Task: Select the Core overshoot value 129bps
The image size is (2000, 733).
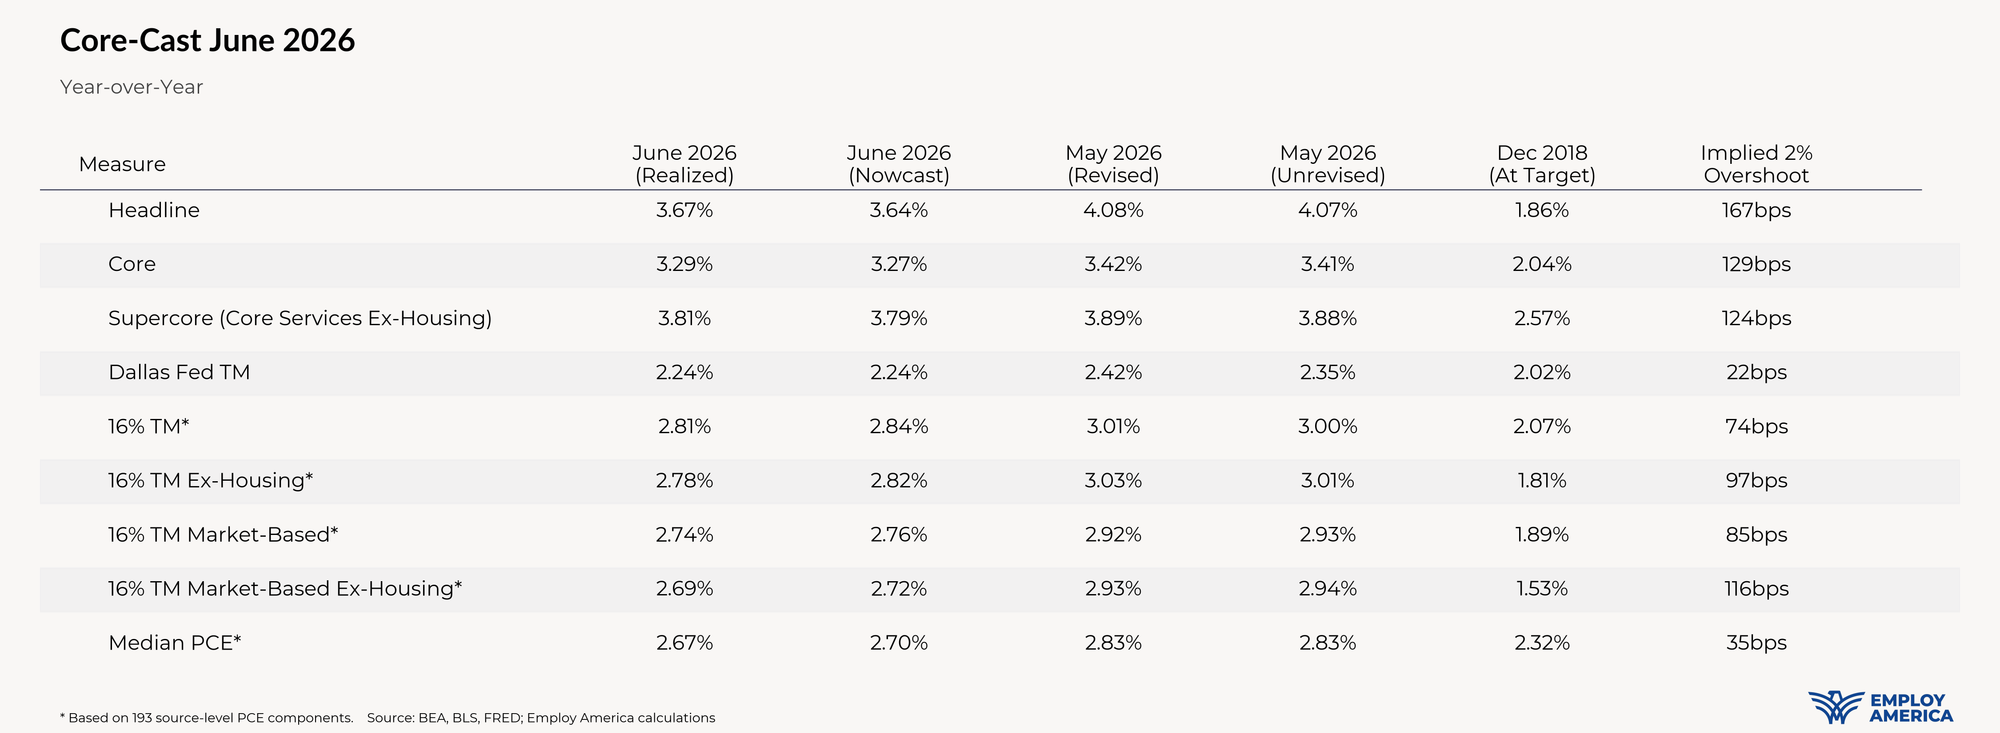Action: coord(1756,264)
